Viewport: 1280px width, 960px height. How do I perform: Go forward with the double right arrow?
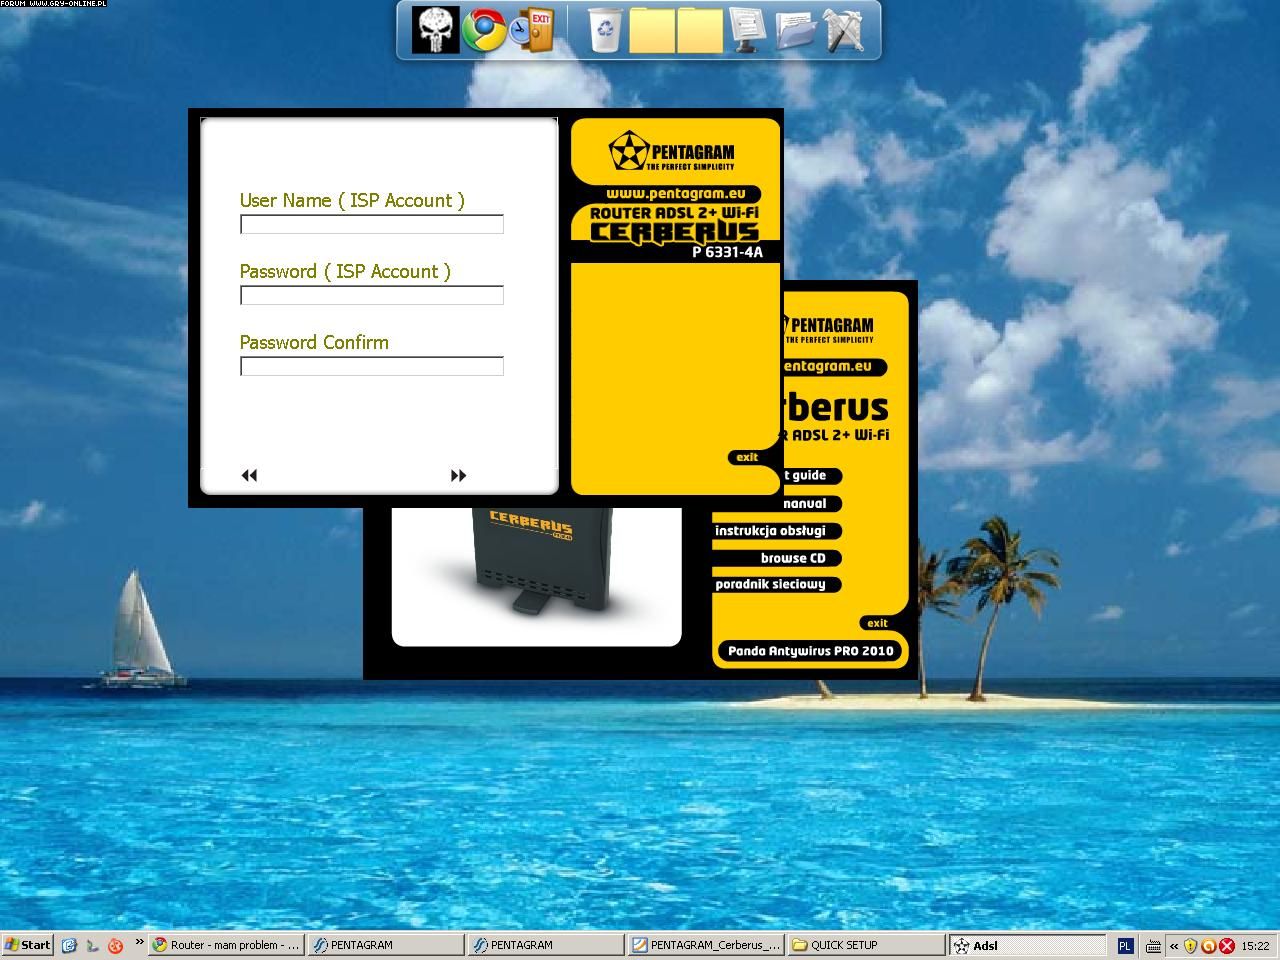(x=458, y=475)
